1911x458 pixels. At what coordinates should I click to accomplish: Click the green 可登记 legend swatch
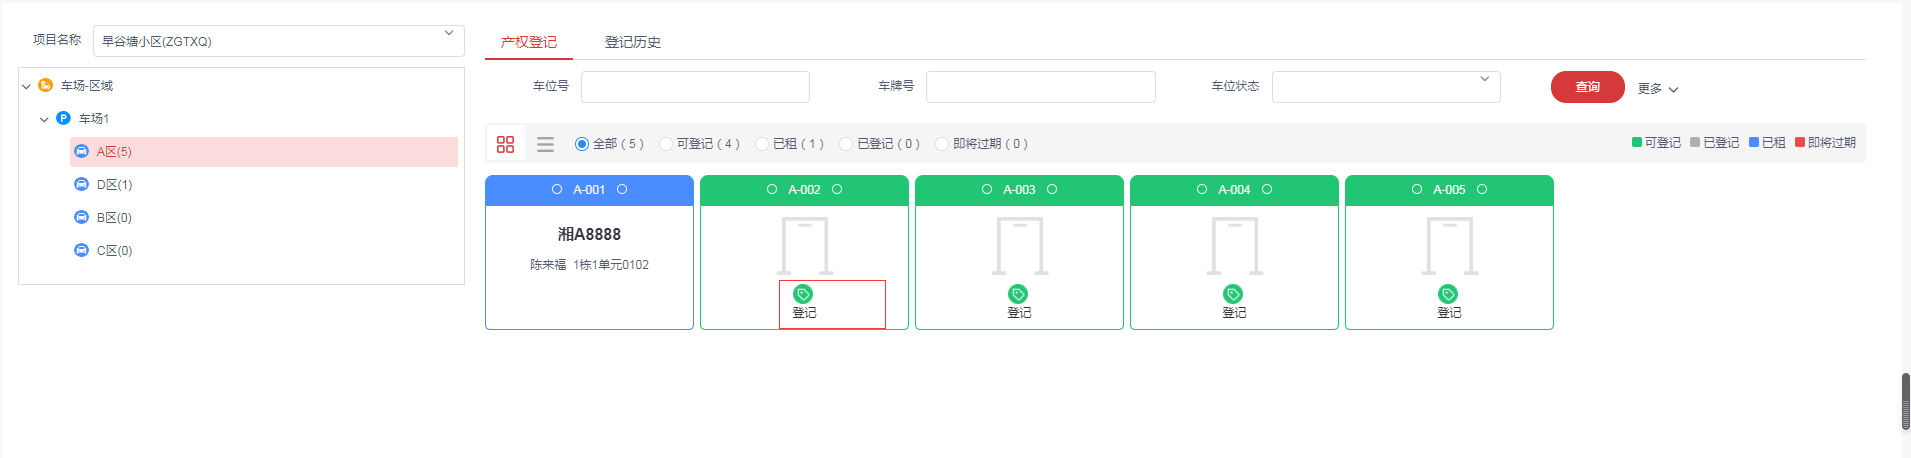pos(1637,143)
